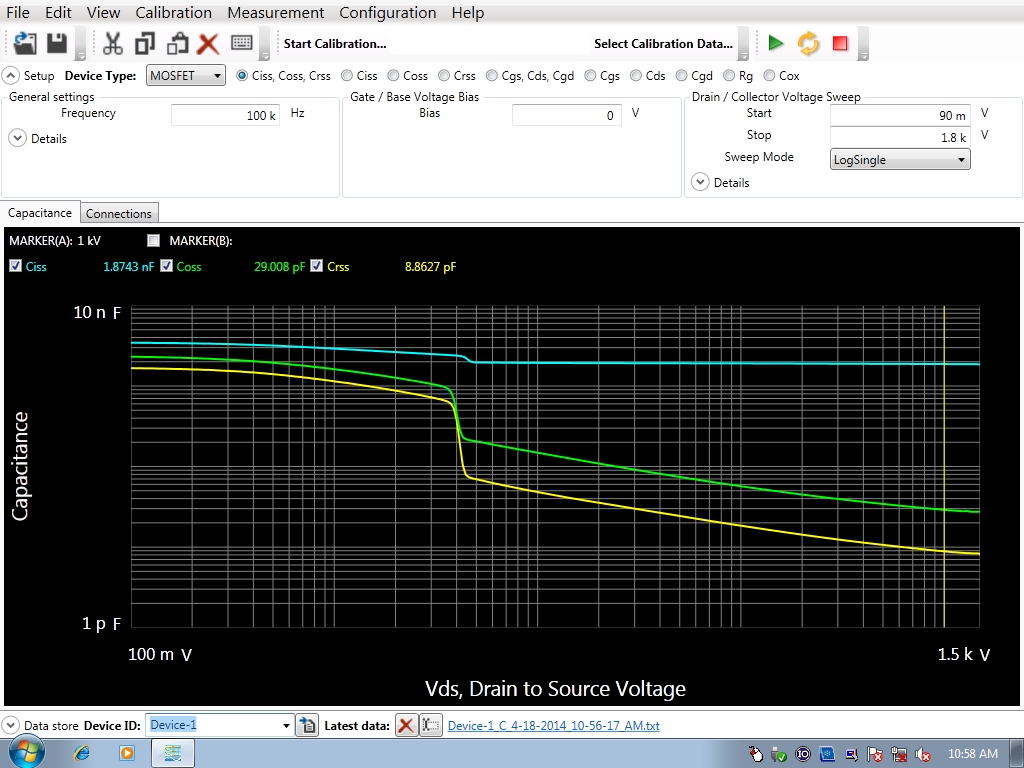Click the red X delete icon in toolbar
This screenshot has height=768, width=1024.
(208, 43)
